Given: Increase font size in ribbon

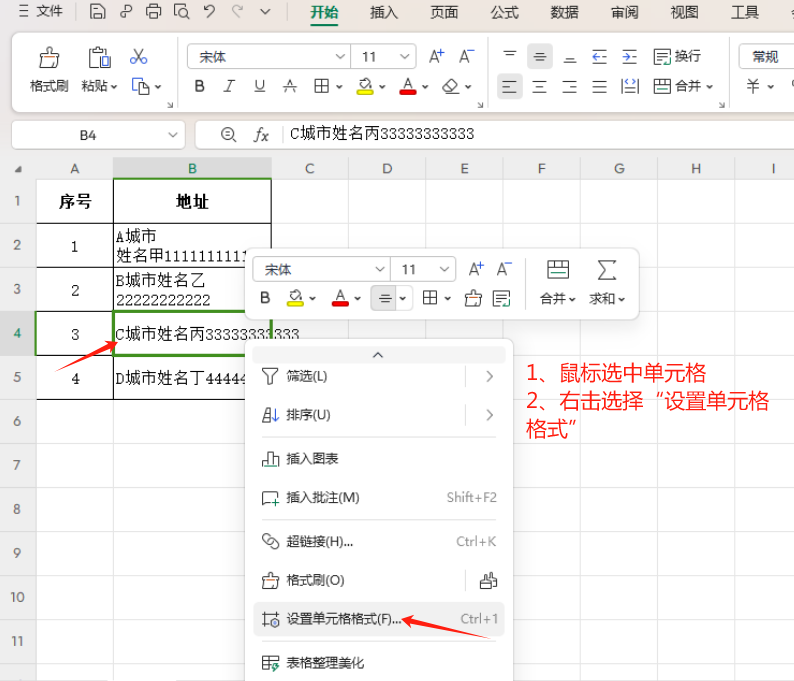Looking at the screenshot, I should [x=436, y=56].
